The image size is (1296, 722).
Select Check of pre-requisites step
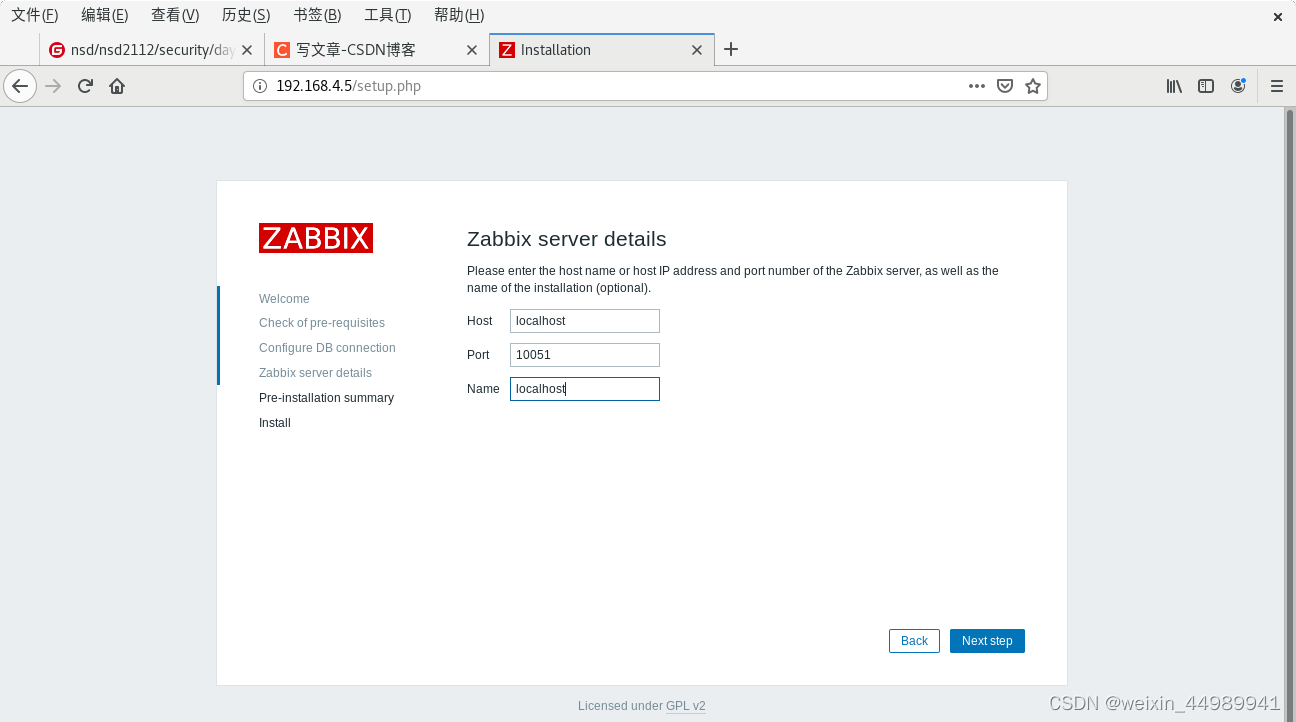(x=322, y=323)
